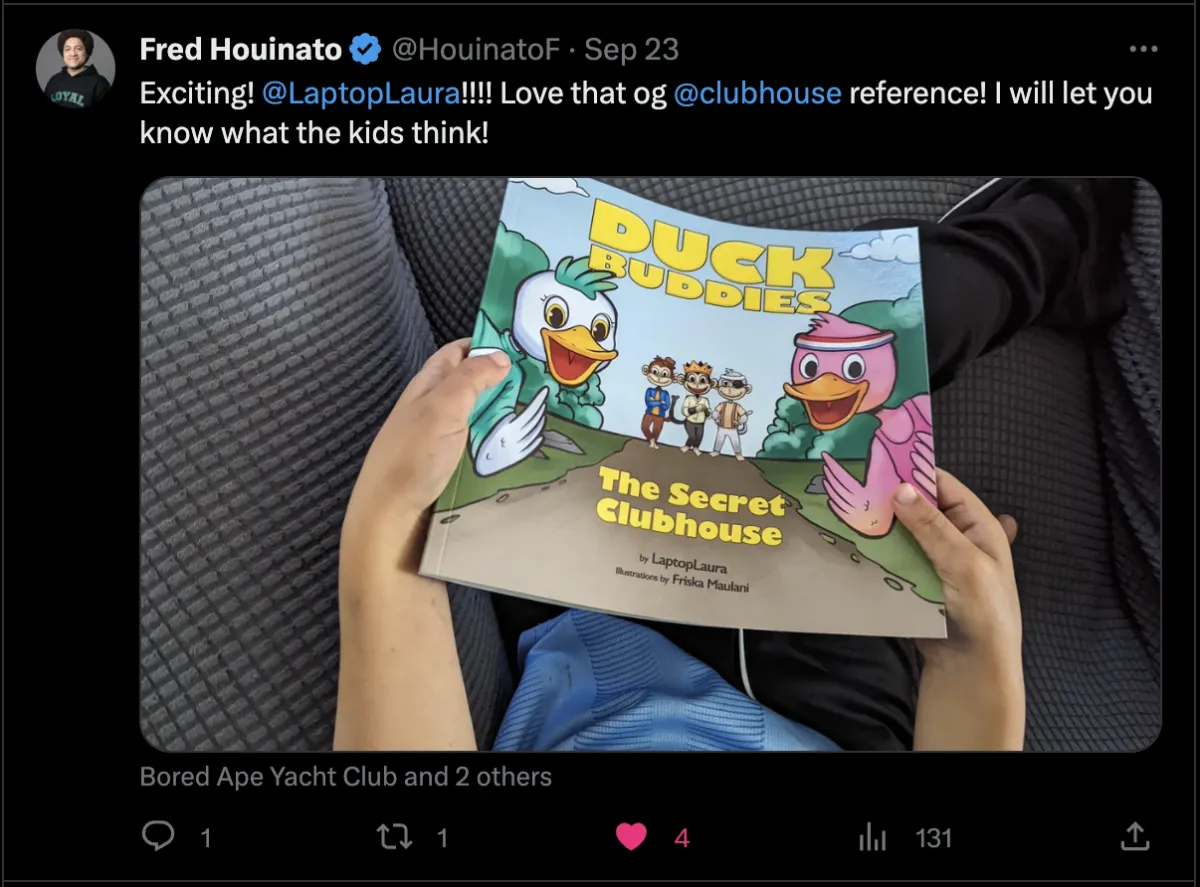Click the 131 views count

(933, 837)
